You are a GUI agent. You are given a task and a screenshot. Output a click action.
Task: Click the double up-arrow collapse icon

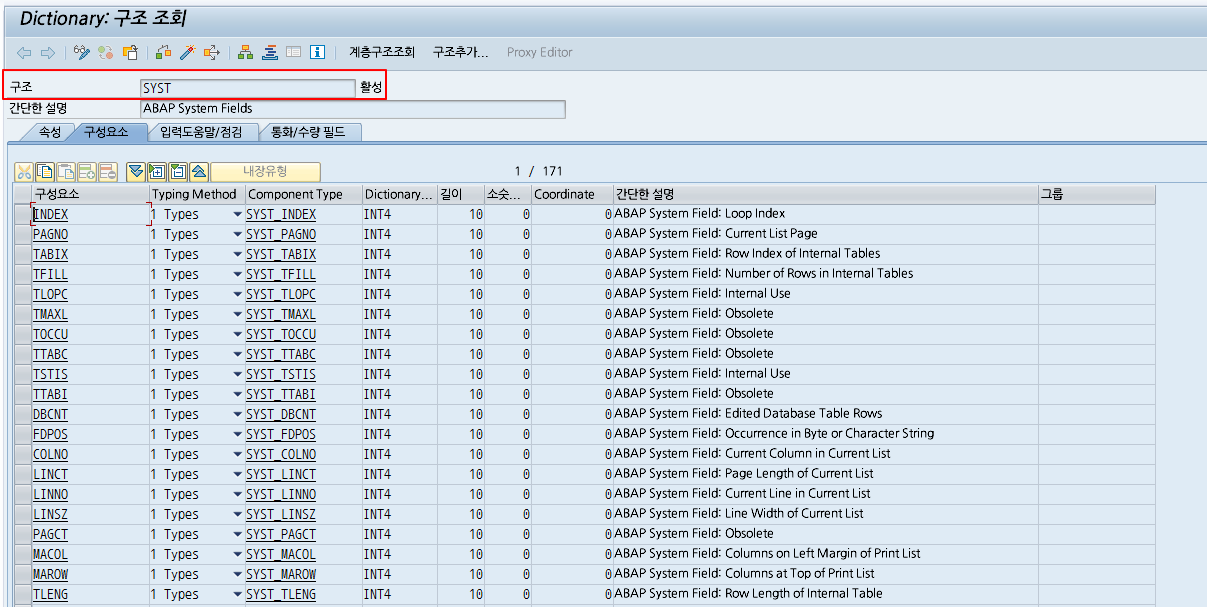197,172
